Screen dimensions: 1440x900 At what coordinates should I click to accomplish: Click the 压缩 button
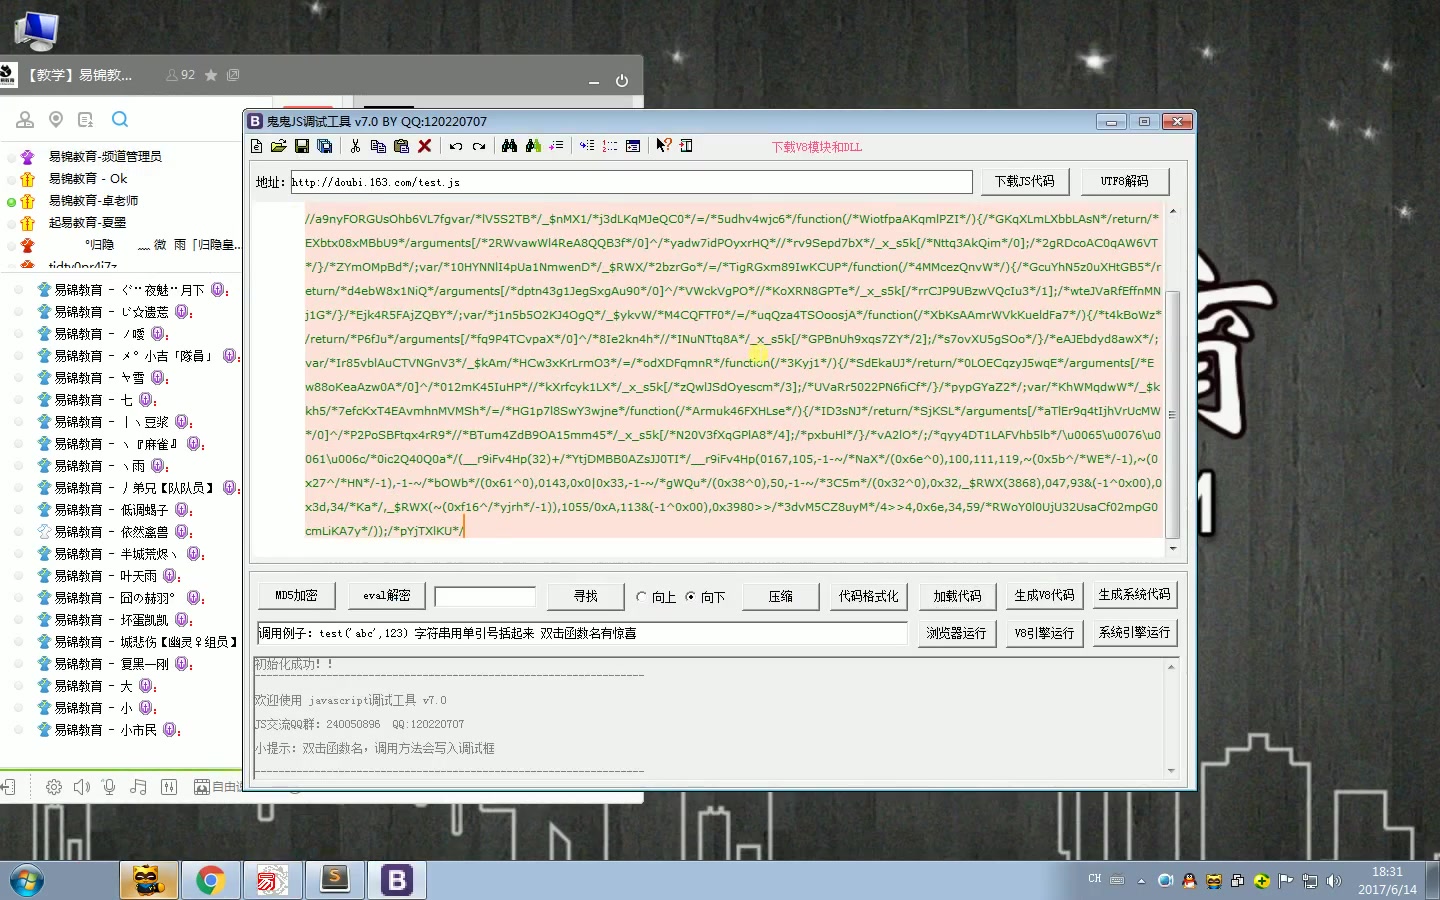pyautogui.click(x=781, y=596)
